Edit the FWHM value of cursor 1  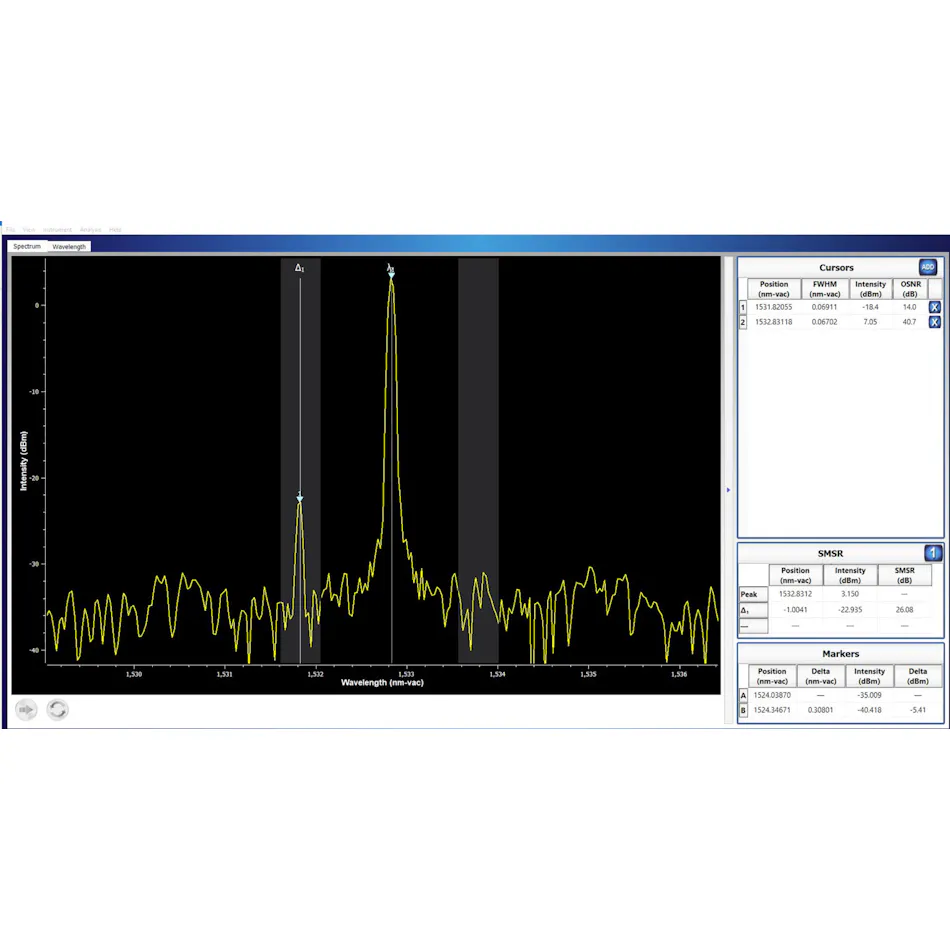(824, 307)
